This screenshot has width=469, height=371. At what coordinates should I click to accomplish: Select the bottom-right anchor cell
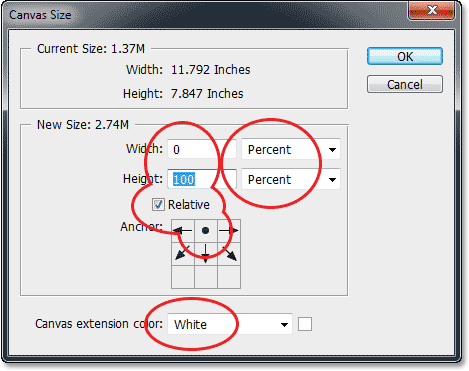point(229,277)
